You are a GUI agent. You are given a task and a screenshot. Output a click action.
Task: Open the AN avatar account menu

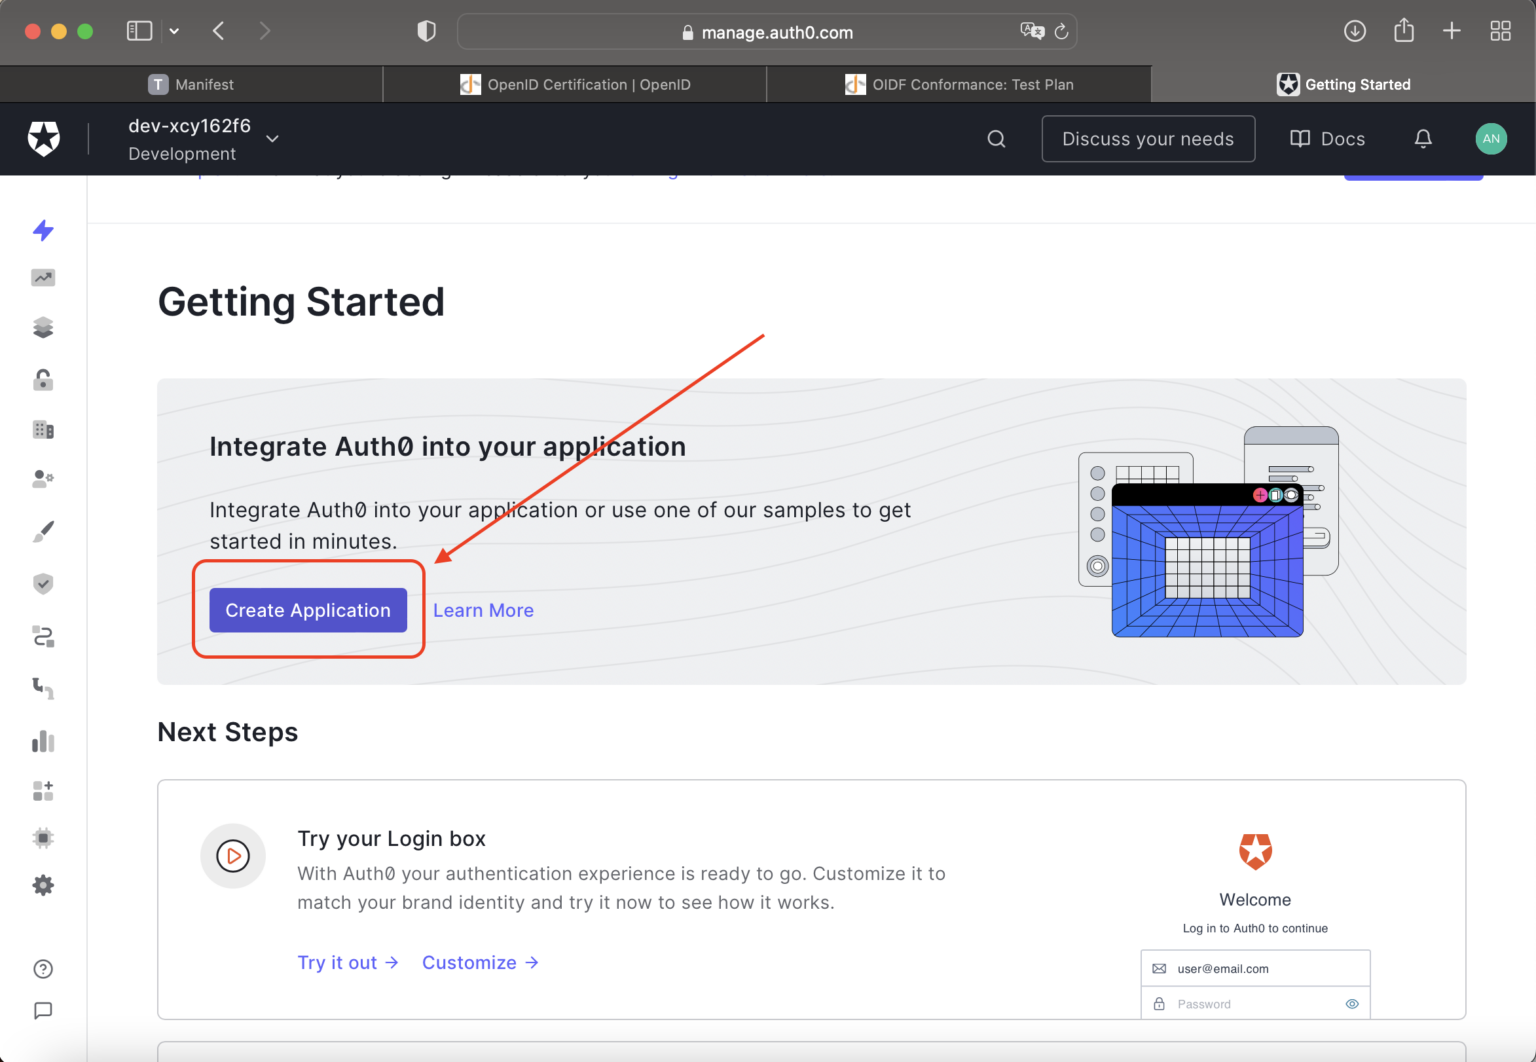click(1491, 138)
